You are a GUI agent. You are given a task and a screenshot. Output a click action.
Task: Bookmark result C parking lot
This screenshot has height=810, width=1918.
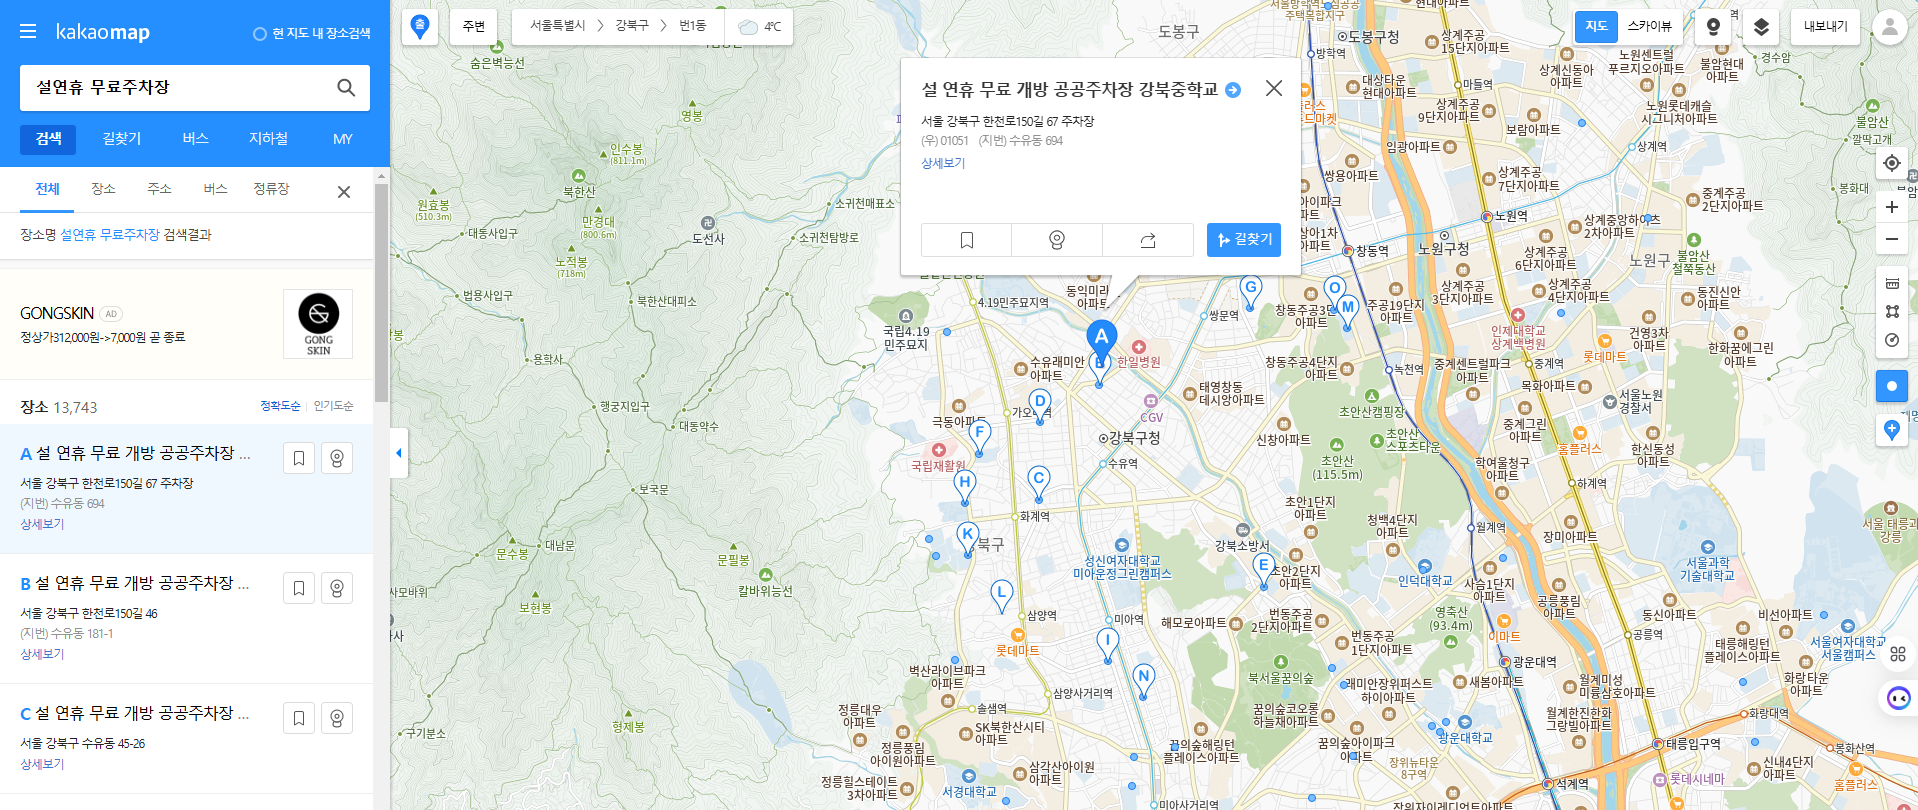click(x=299, y=718)
